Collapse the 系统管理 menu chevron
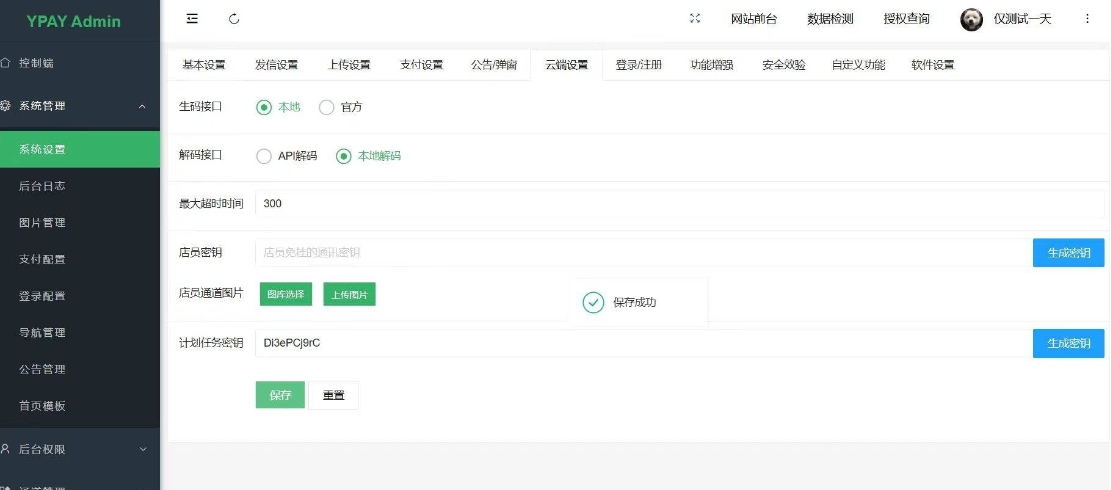Screen dimensions: 1111x490 [x=142, y=106]
